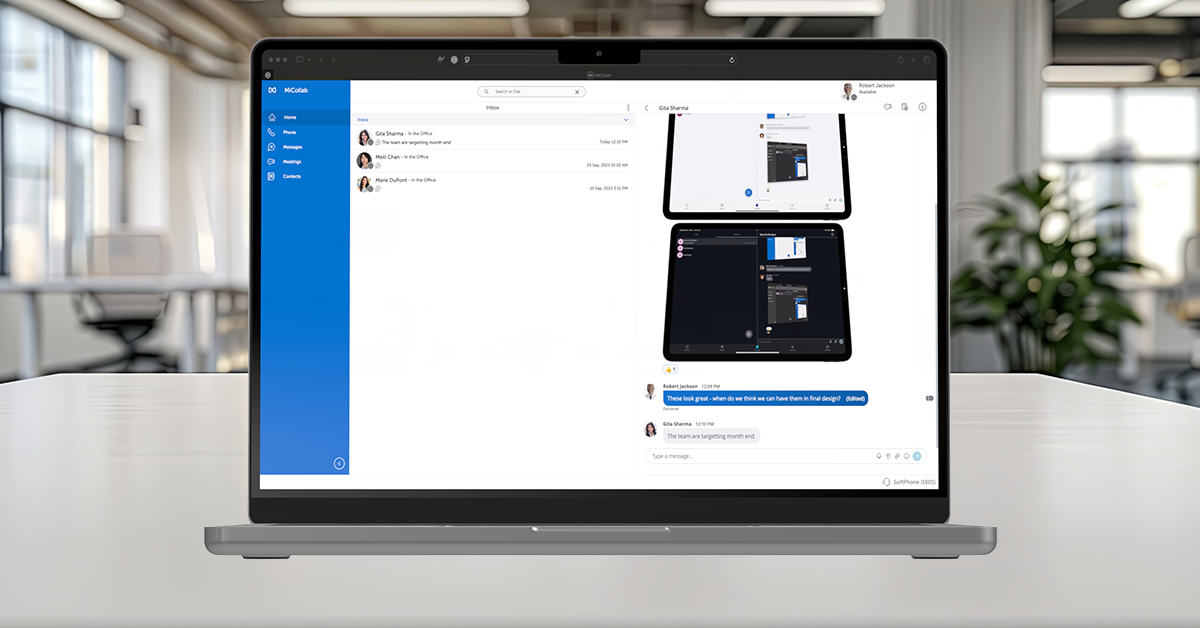
Task: Start a video call with Gita Sharma
Action: (887, 107)
